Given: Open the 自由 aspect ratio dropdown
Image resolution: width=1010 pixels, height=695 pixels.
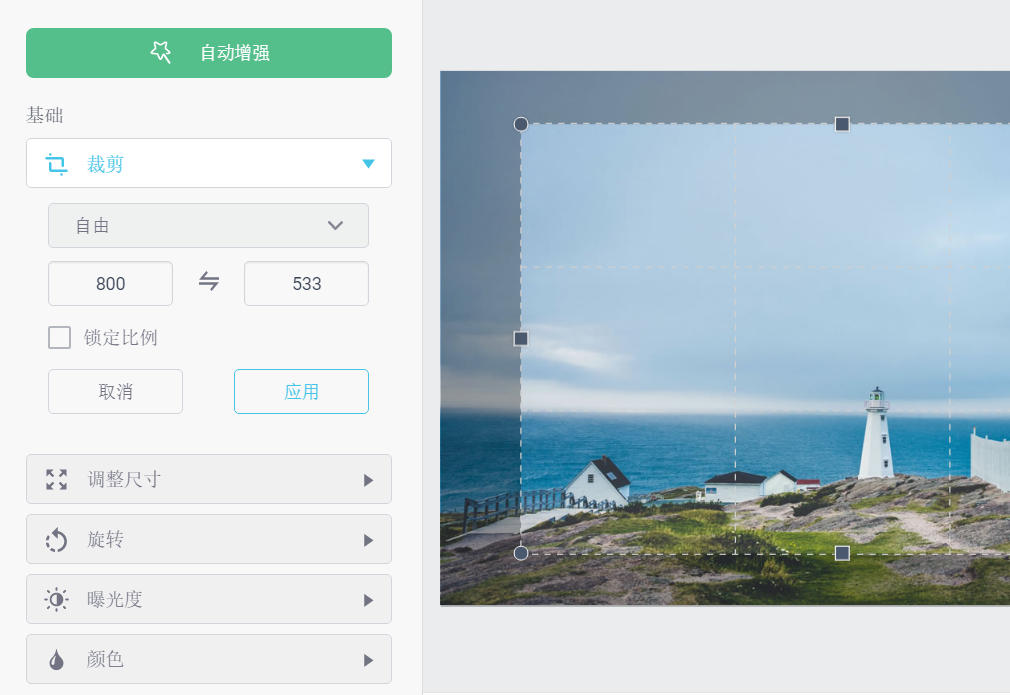Looking at the screenshot, I should 208,225.
